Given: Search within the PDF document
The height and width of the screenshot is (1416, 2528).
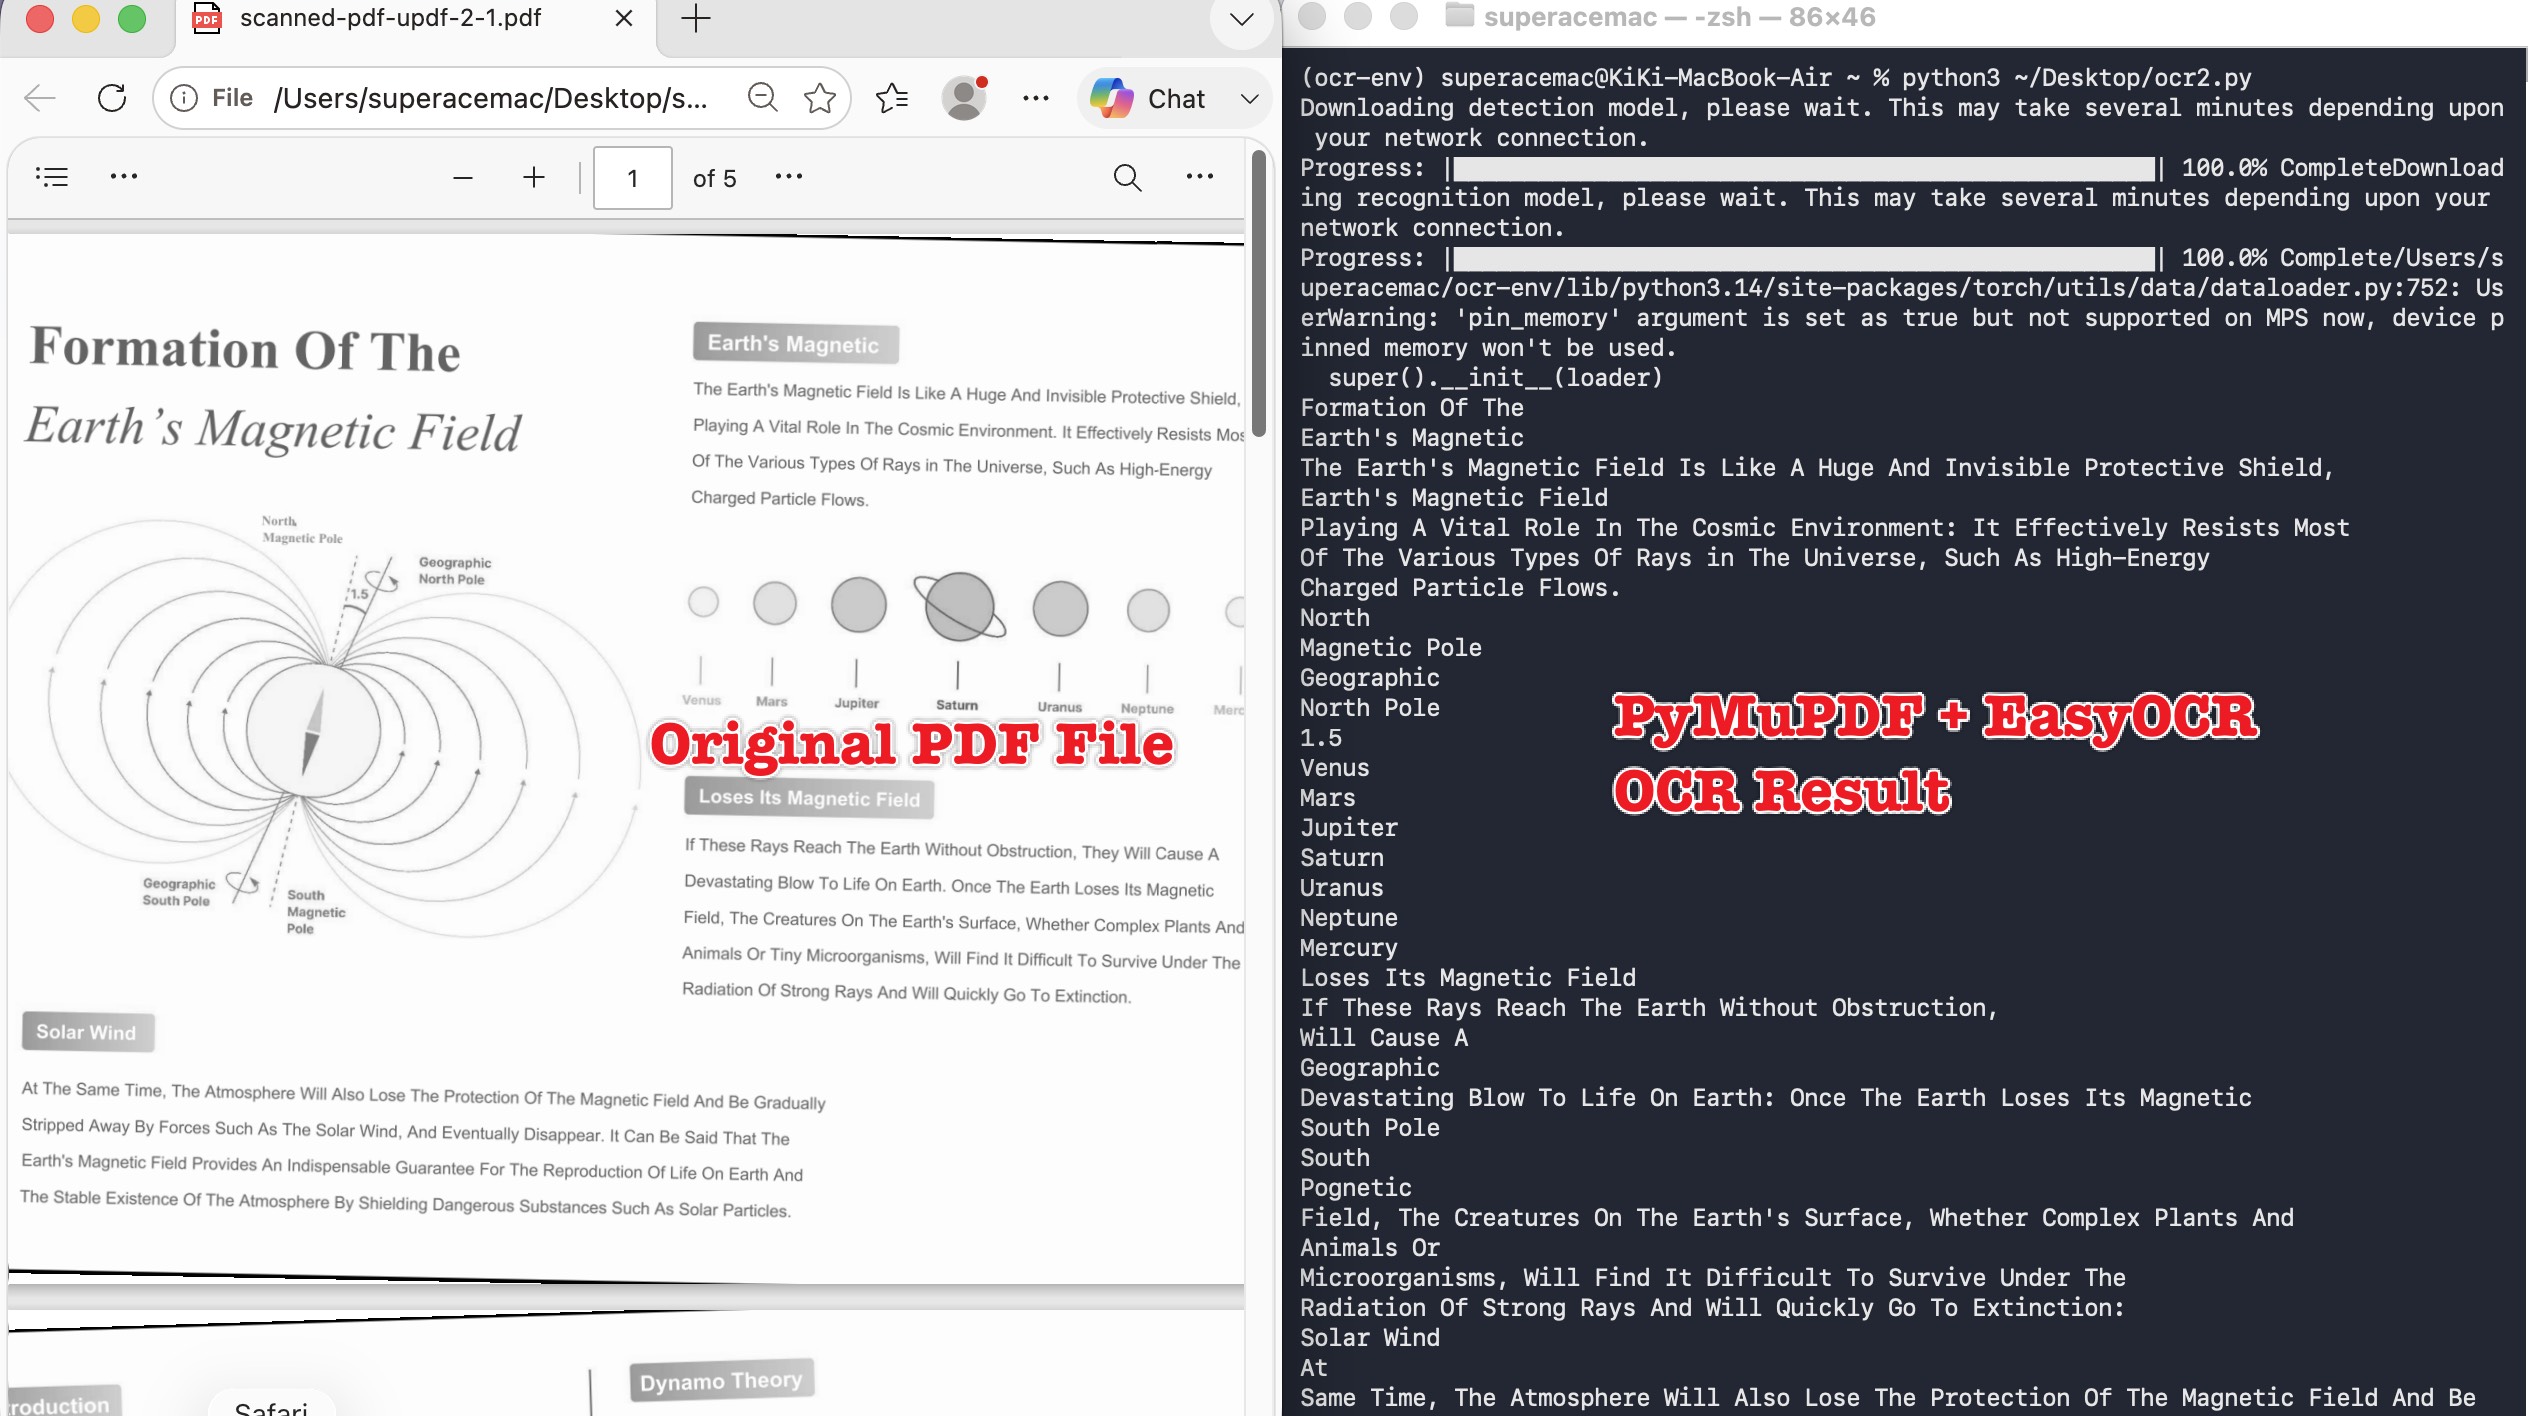Looking at the screenshot, I should [1127, 178].
